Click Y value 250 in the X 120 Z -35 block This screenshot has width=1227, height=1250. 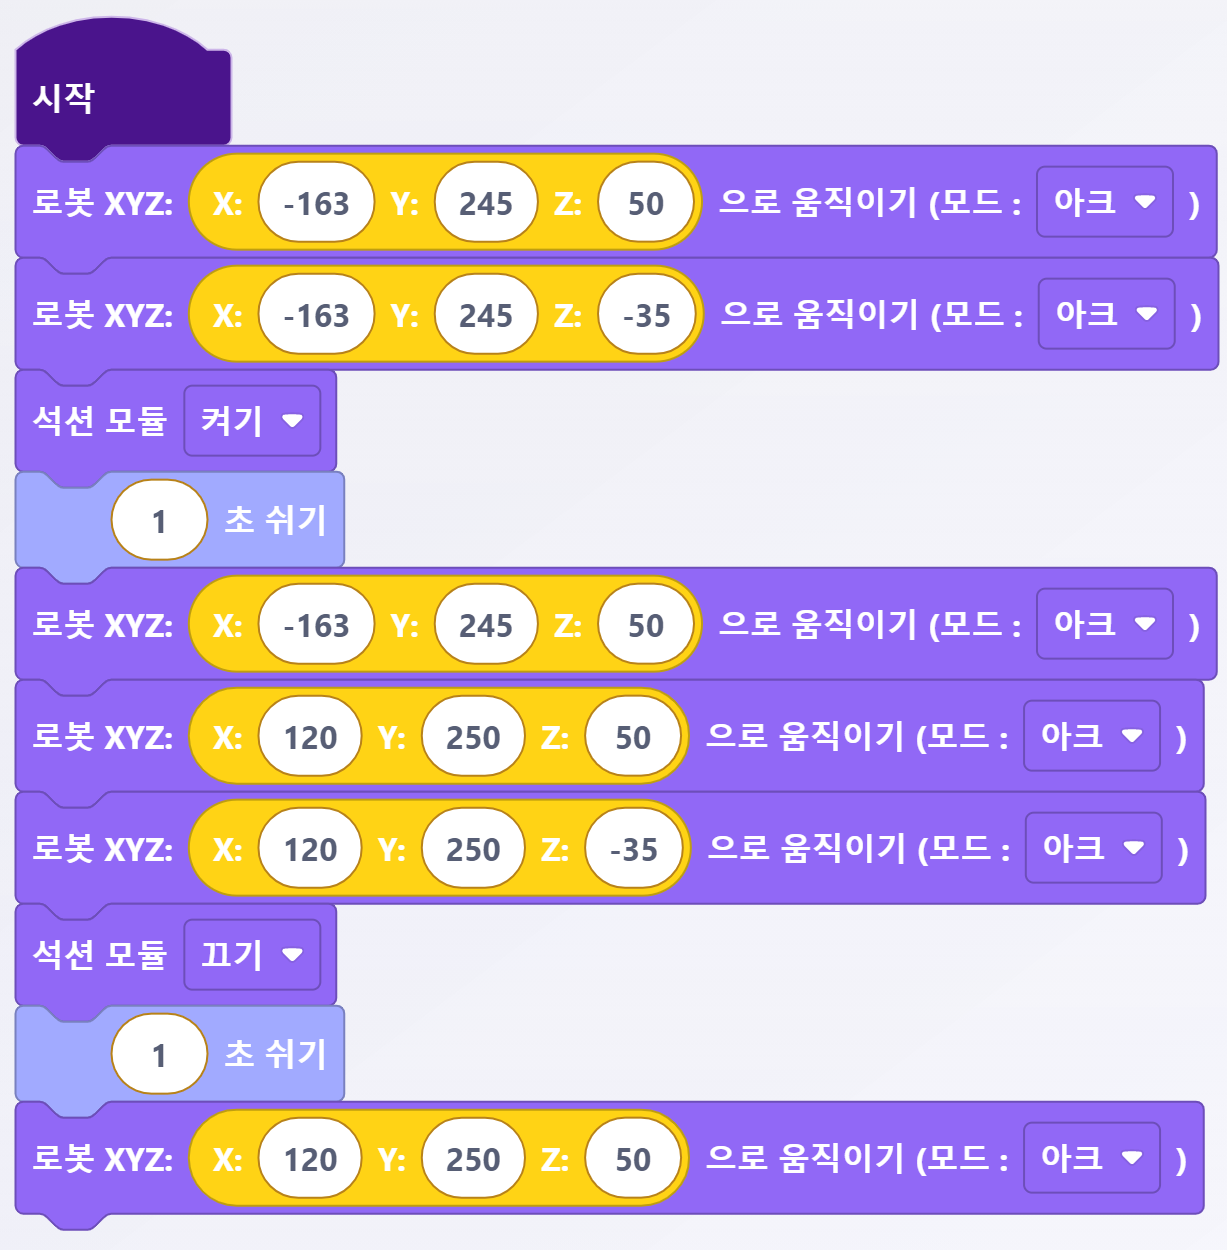tap(473, 849)
